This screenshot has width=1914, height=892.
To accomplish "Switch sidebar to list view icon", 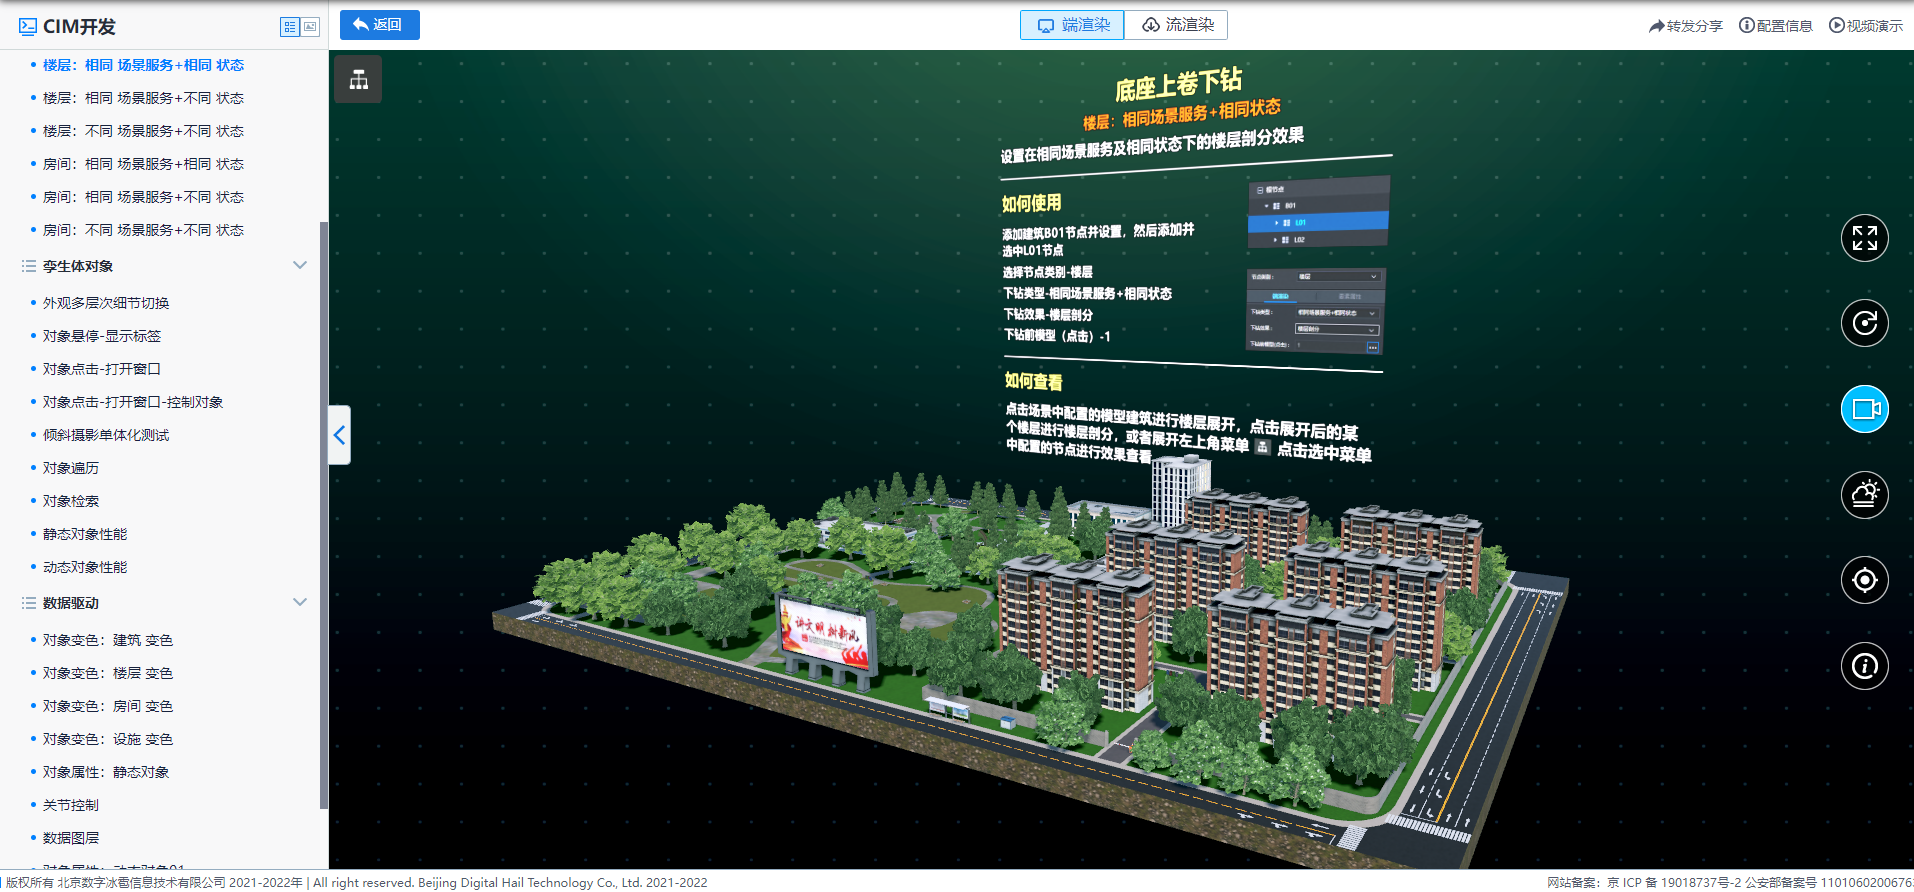I will coord(290,27).
